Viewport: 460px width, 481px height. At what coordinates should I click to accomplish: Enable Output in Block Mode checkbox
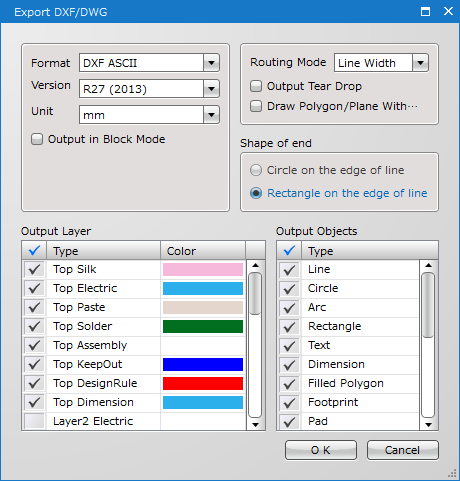click(37, 139)
